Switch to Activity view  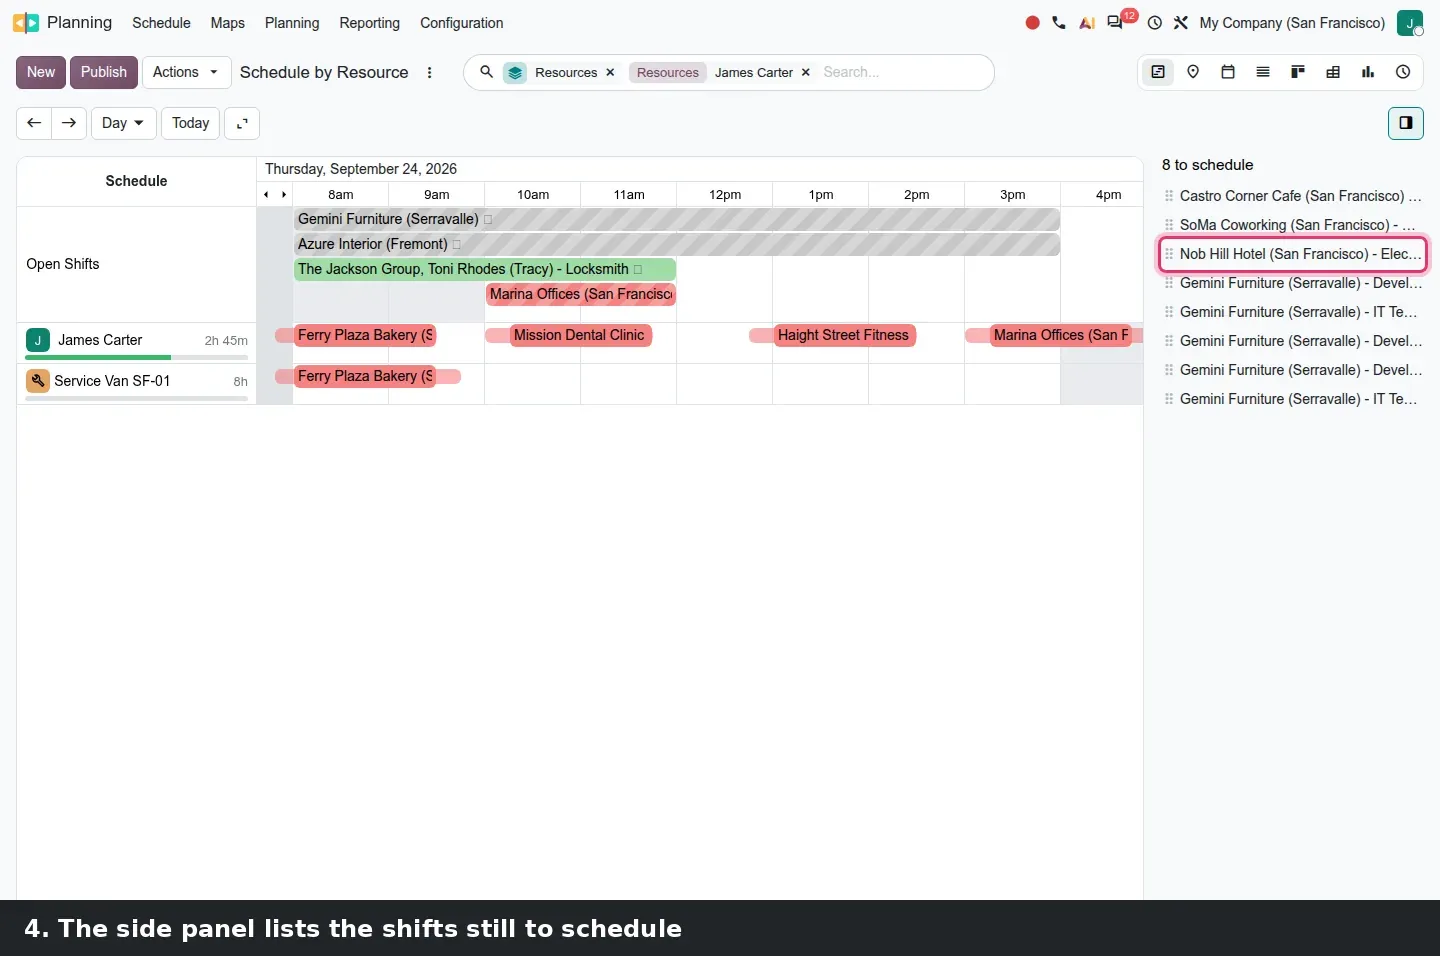[1403, 72]
